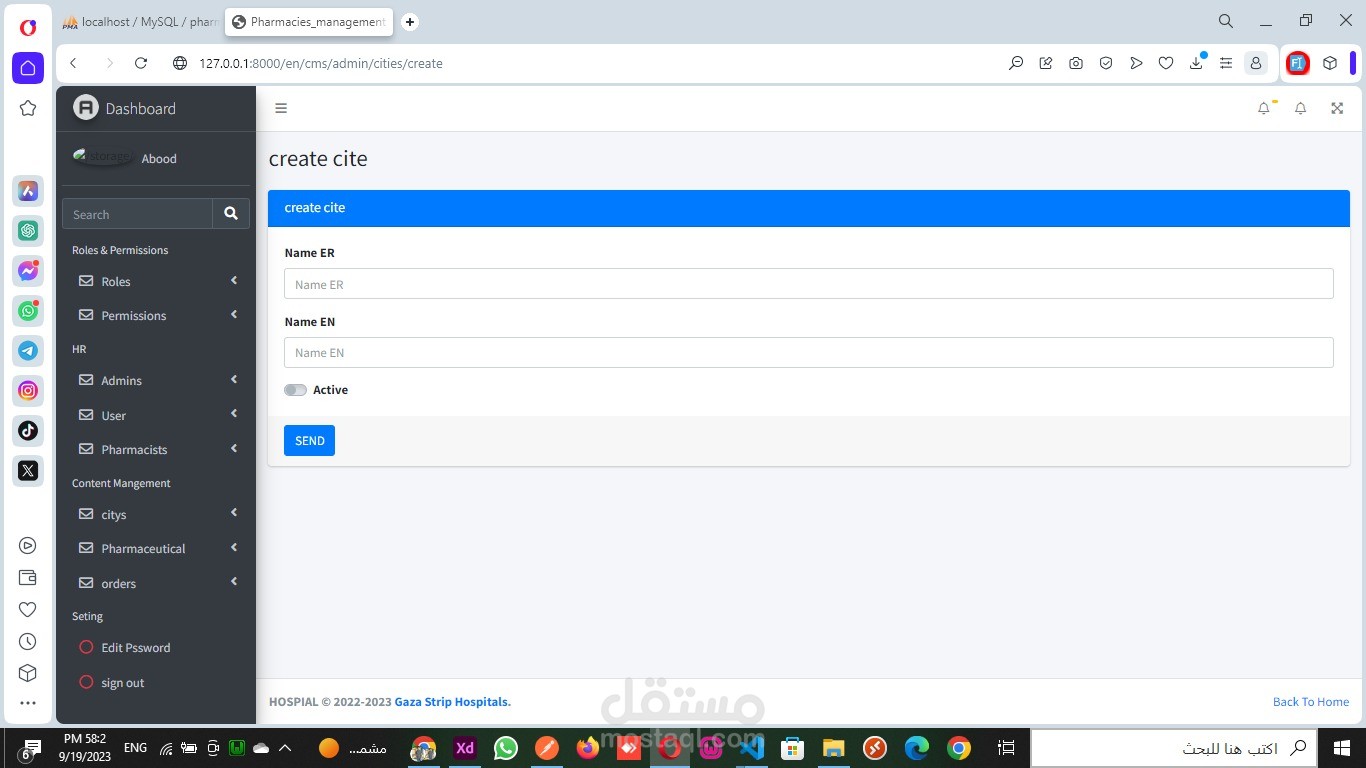This screenshot has width=1366, height=768.
Task: Expand the Pharmaceutical menu arrow
Action: click(234, 548)
